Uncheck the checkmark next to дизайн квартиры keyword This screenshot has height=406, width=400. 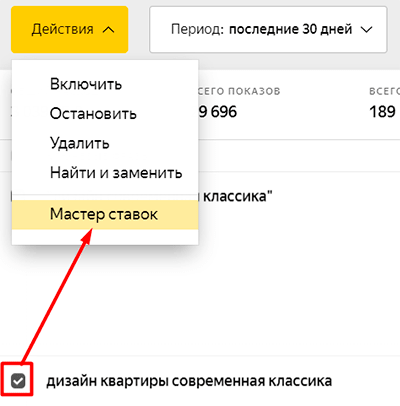click(x=18, y=381)
